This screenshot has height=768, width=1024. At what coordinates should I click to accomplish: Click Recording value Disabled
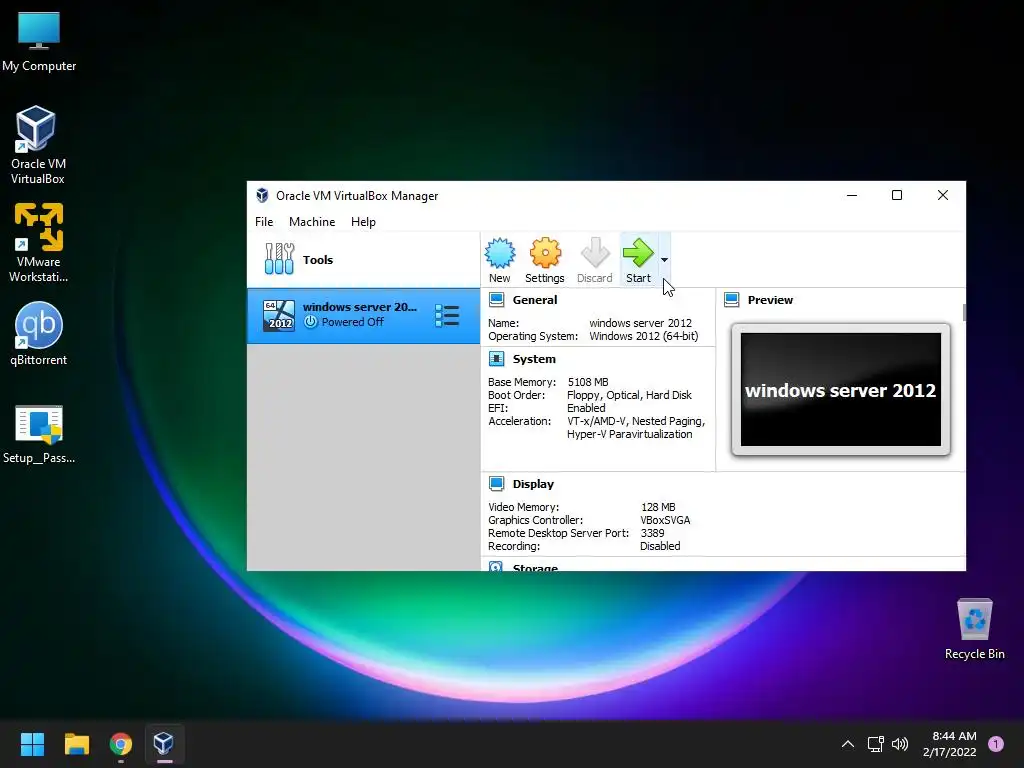click(x=660, y=546)
